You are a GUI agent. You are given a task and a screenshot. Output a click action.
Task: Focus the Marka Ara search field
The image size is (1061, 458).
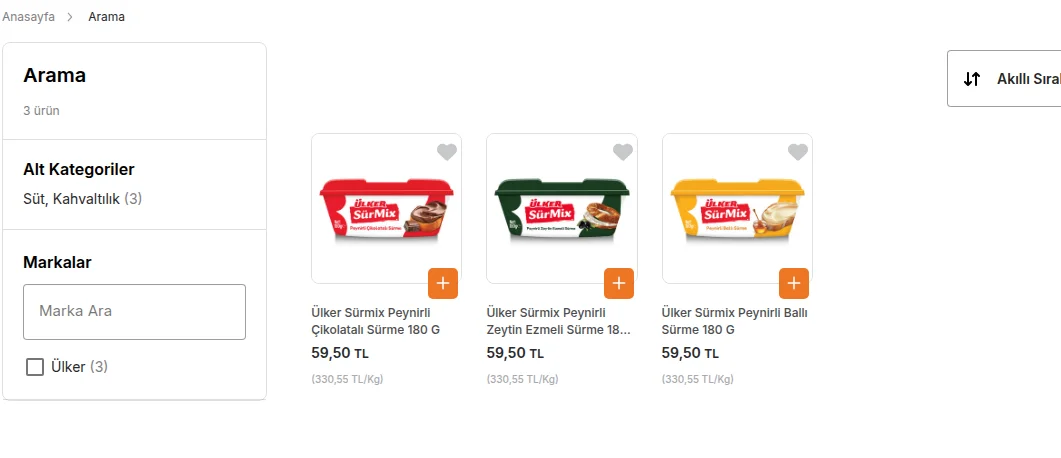pos(134,312)
